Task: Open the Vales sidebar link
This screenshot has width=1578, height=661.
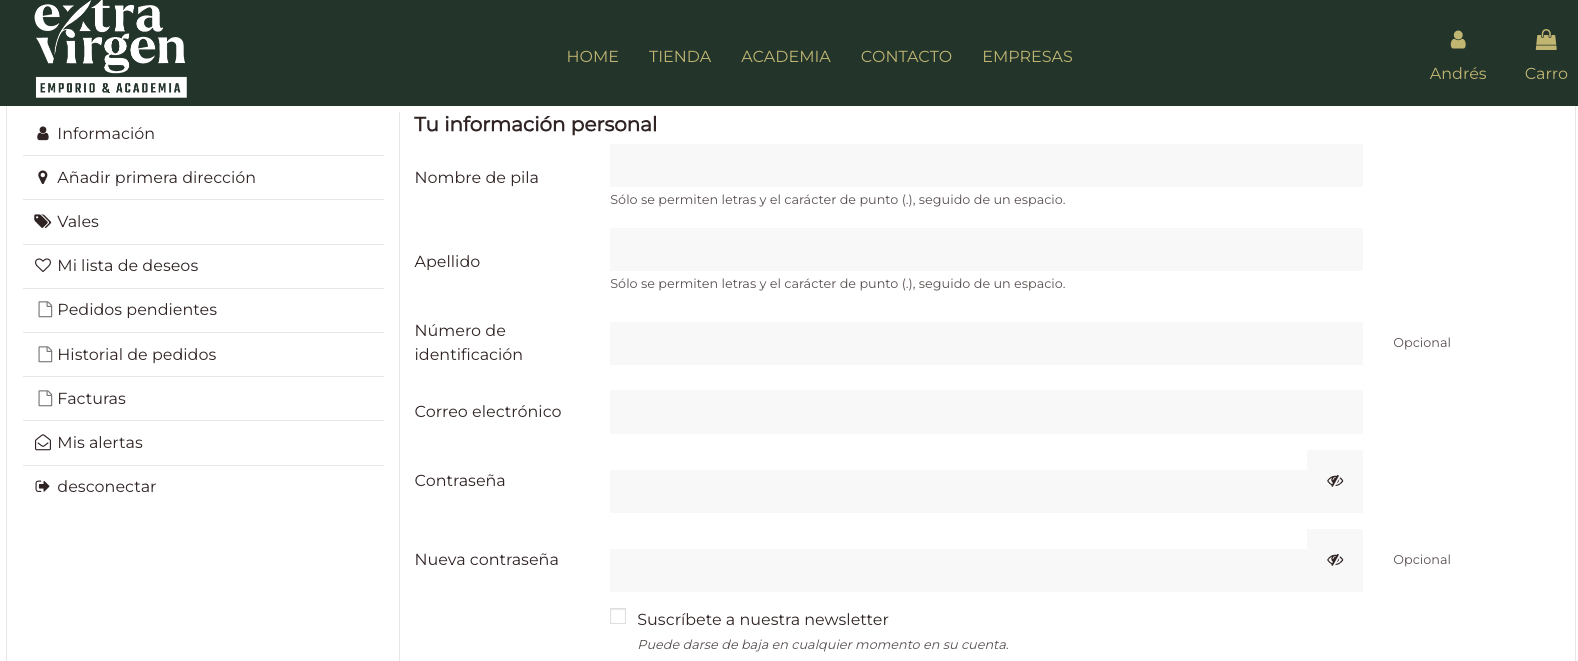Action: pos(203,221)
